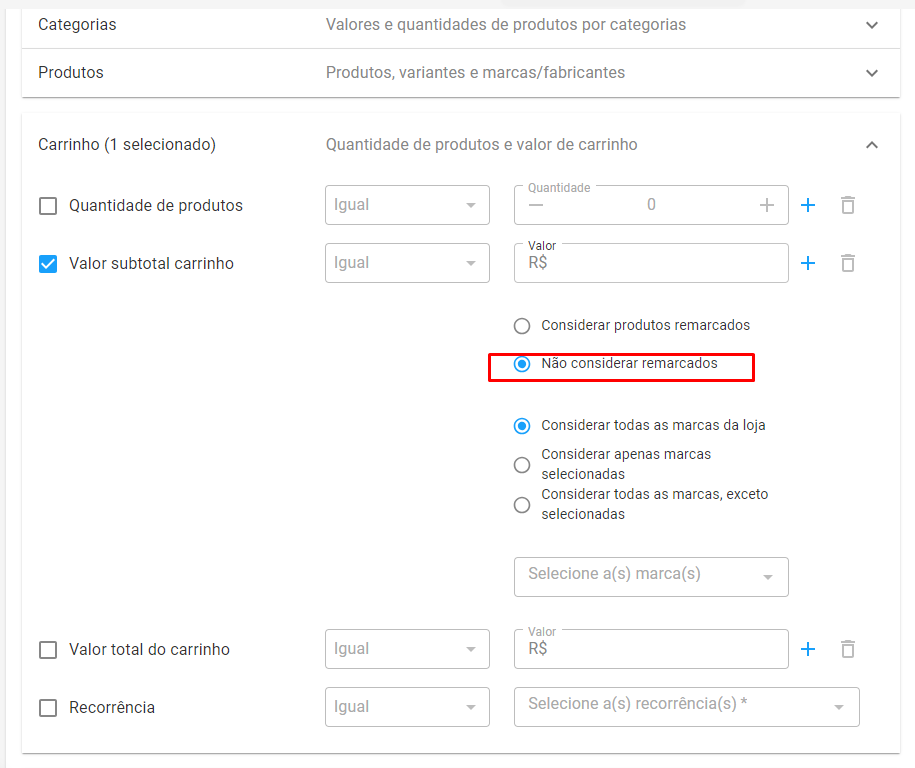This screenshot has height=768, width=915.
Task: Choose Considerar apenas marcas selecionadas
Action: point(522,465)
